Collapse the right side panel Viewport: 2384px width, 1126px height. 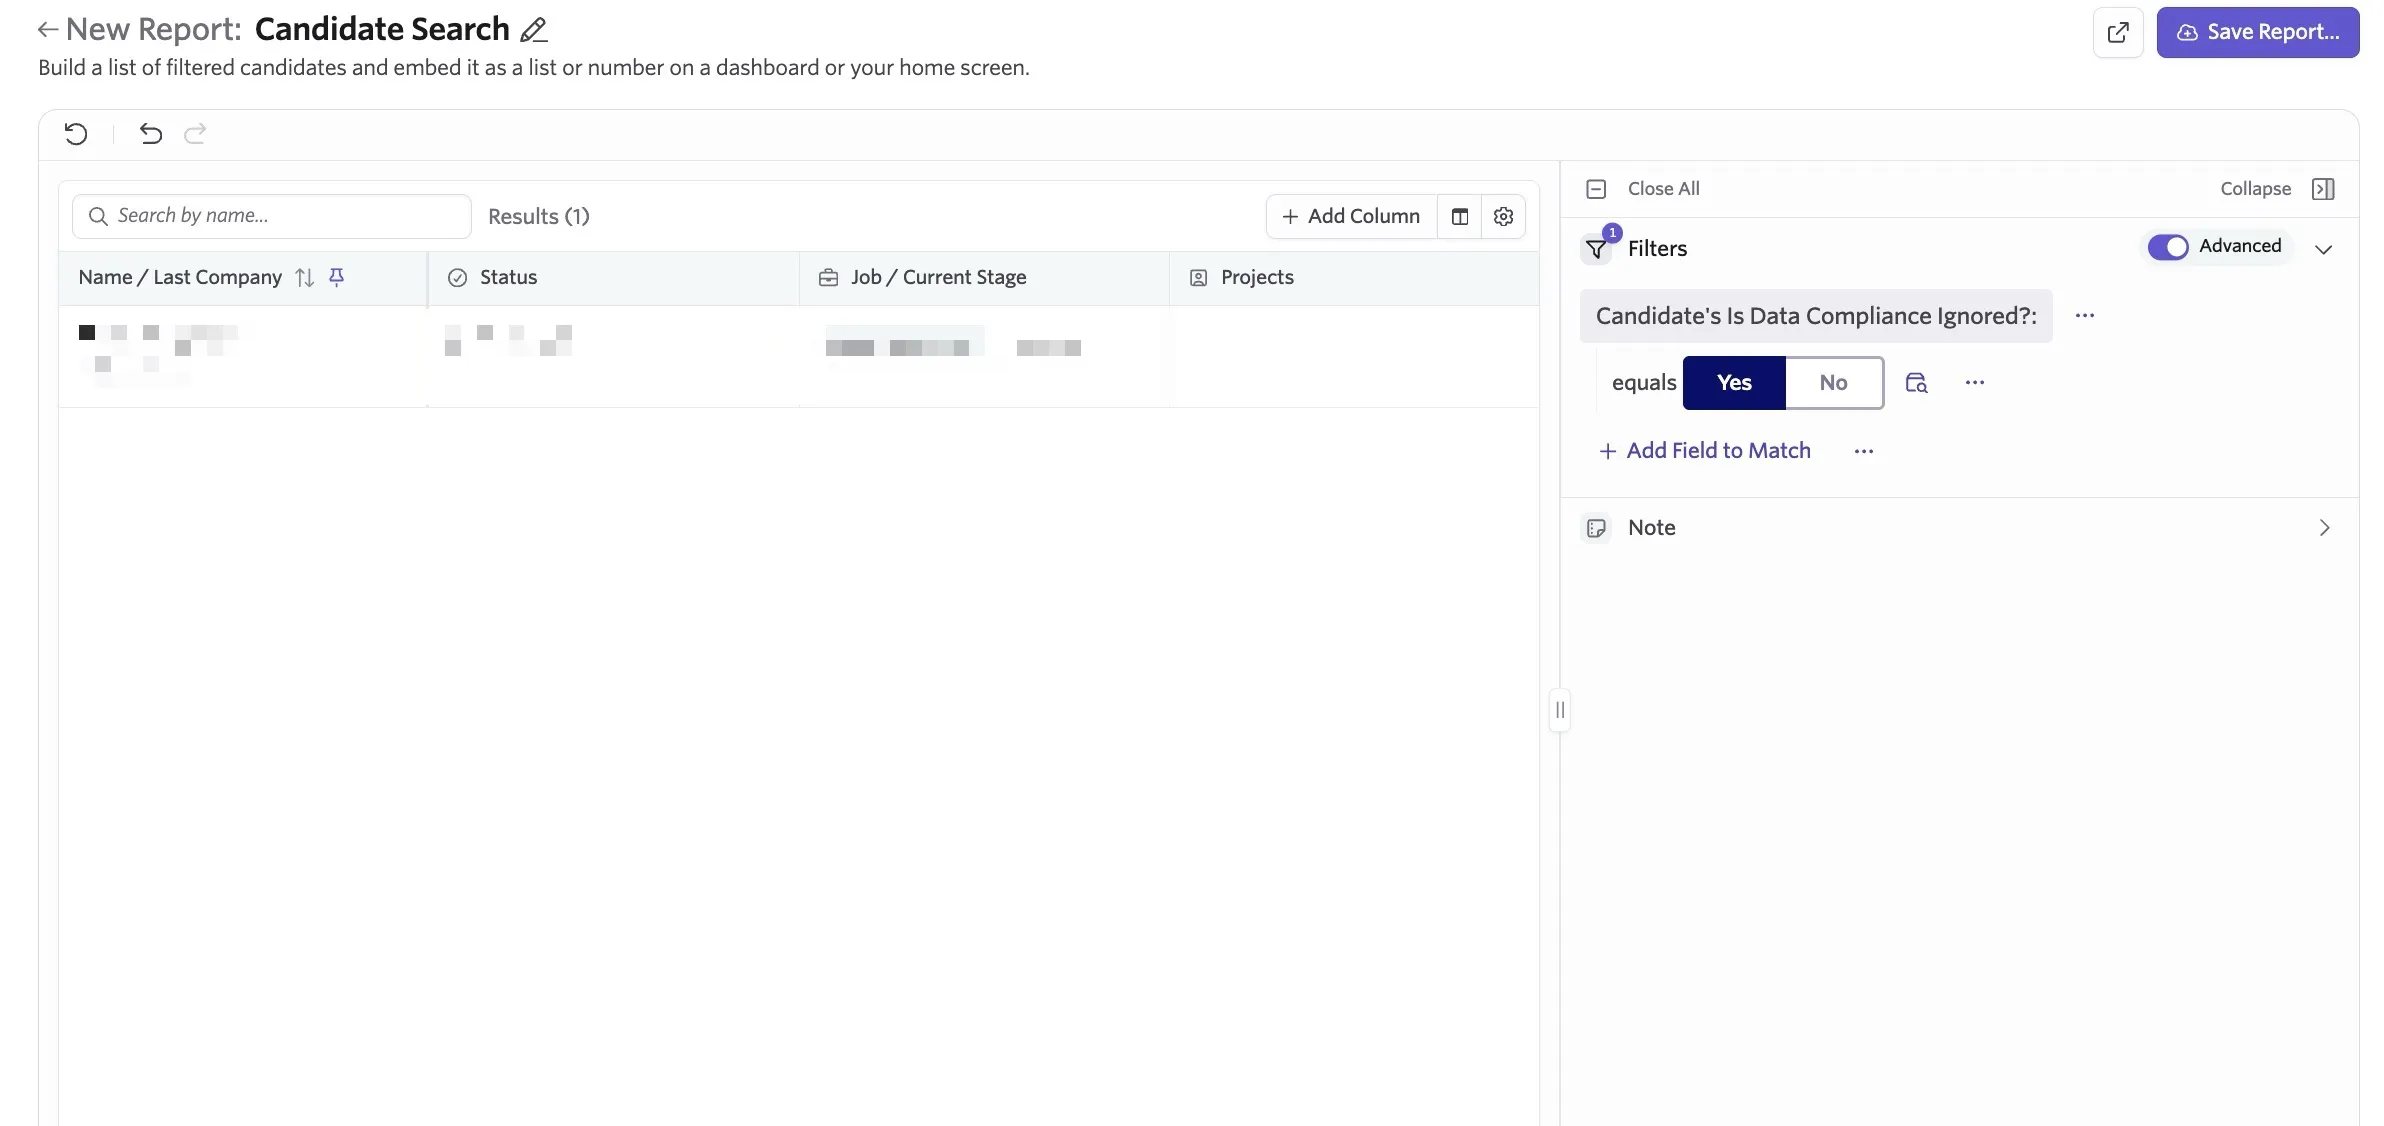point(2255,189)
